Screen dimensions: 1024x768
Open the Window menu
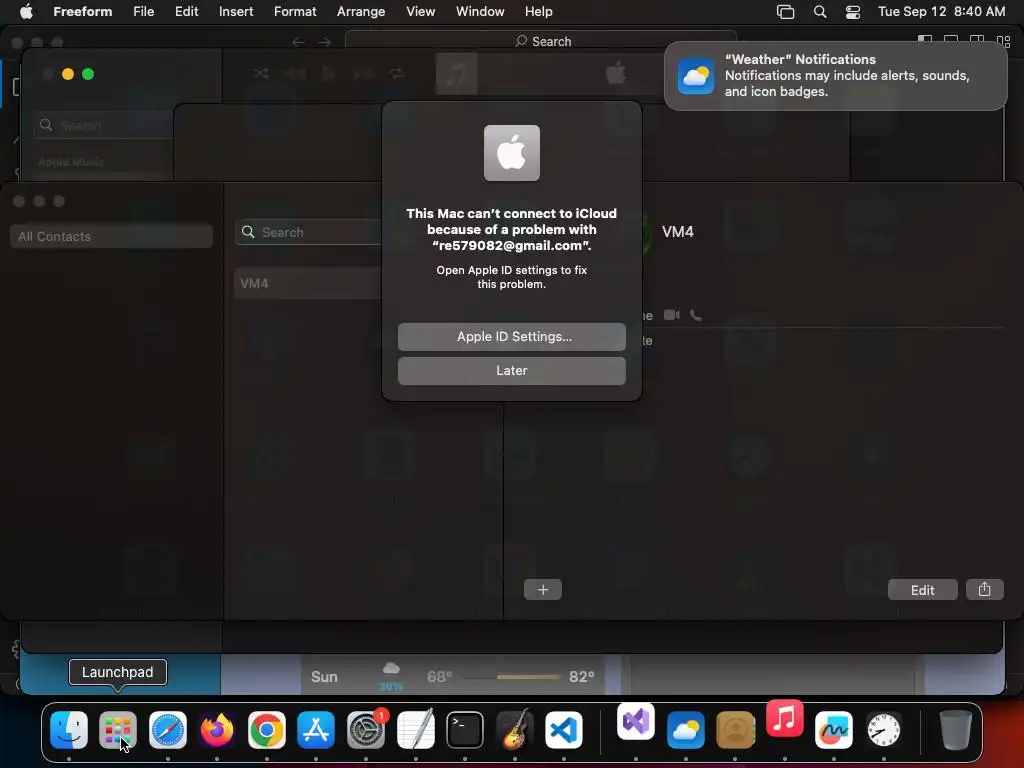click(480, 12)
